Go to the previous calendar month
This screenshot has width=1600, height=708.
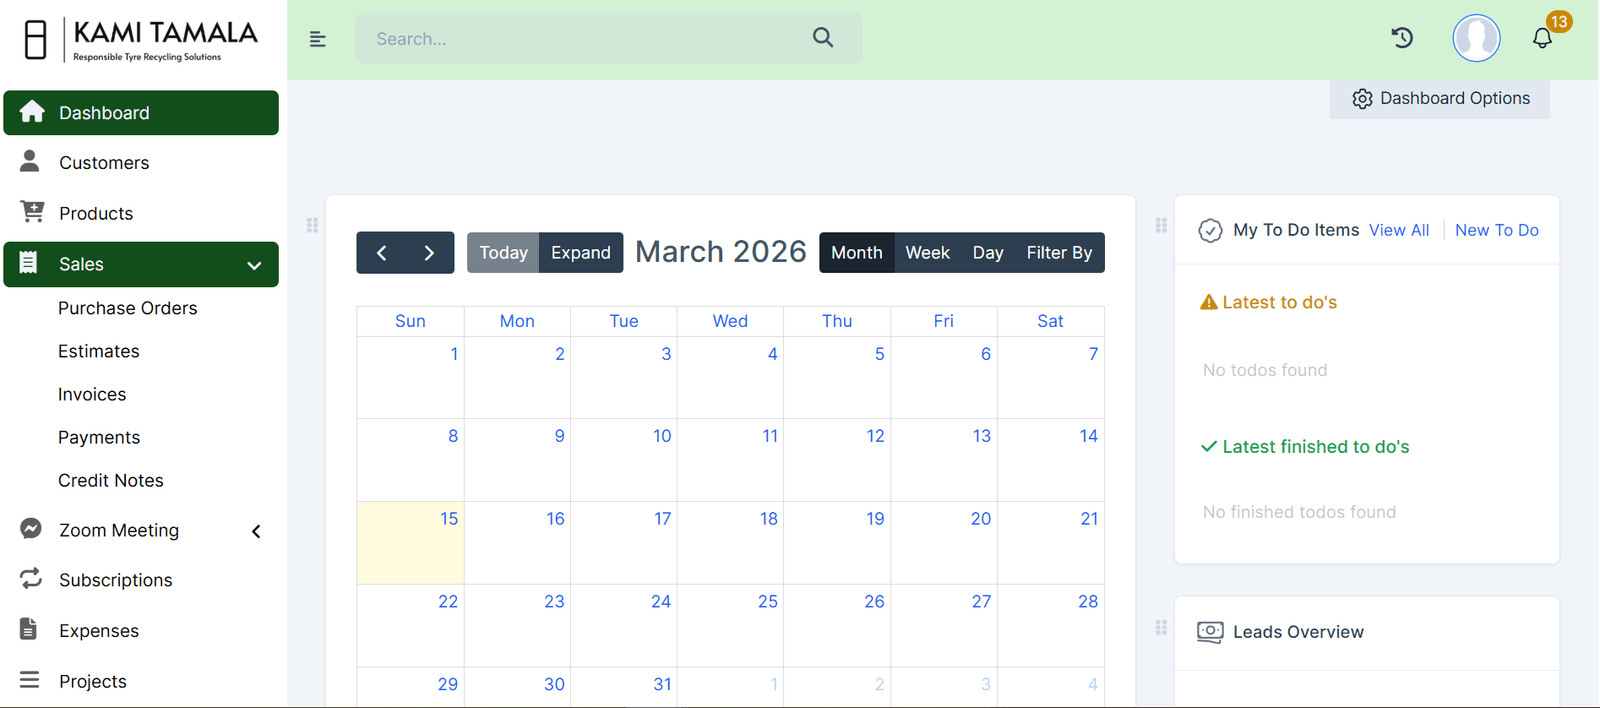coord(381,253)
